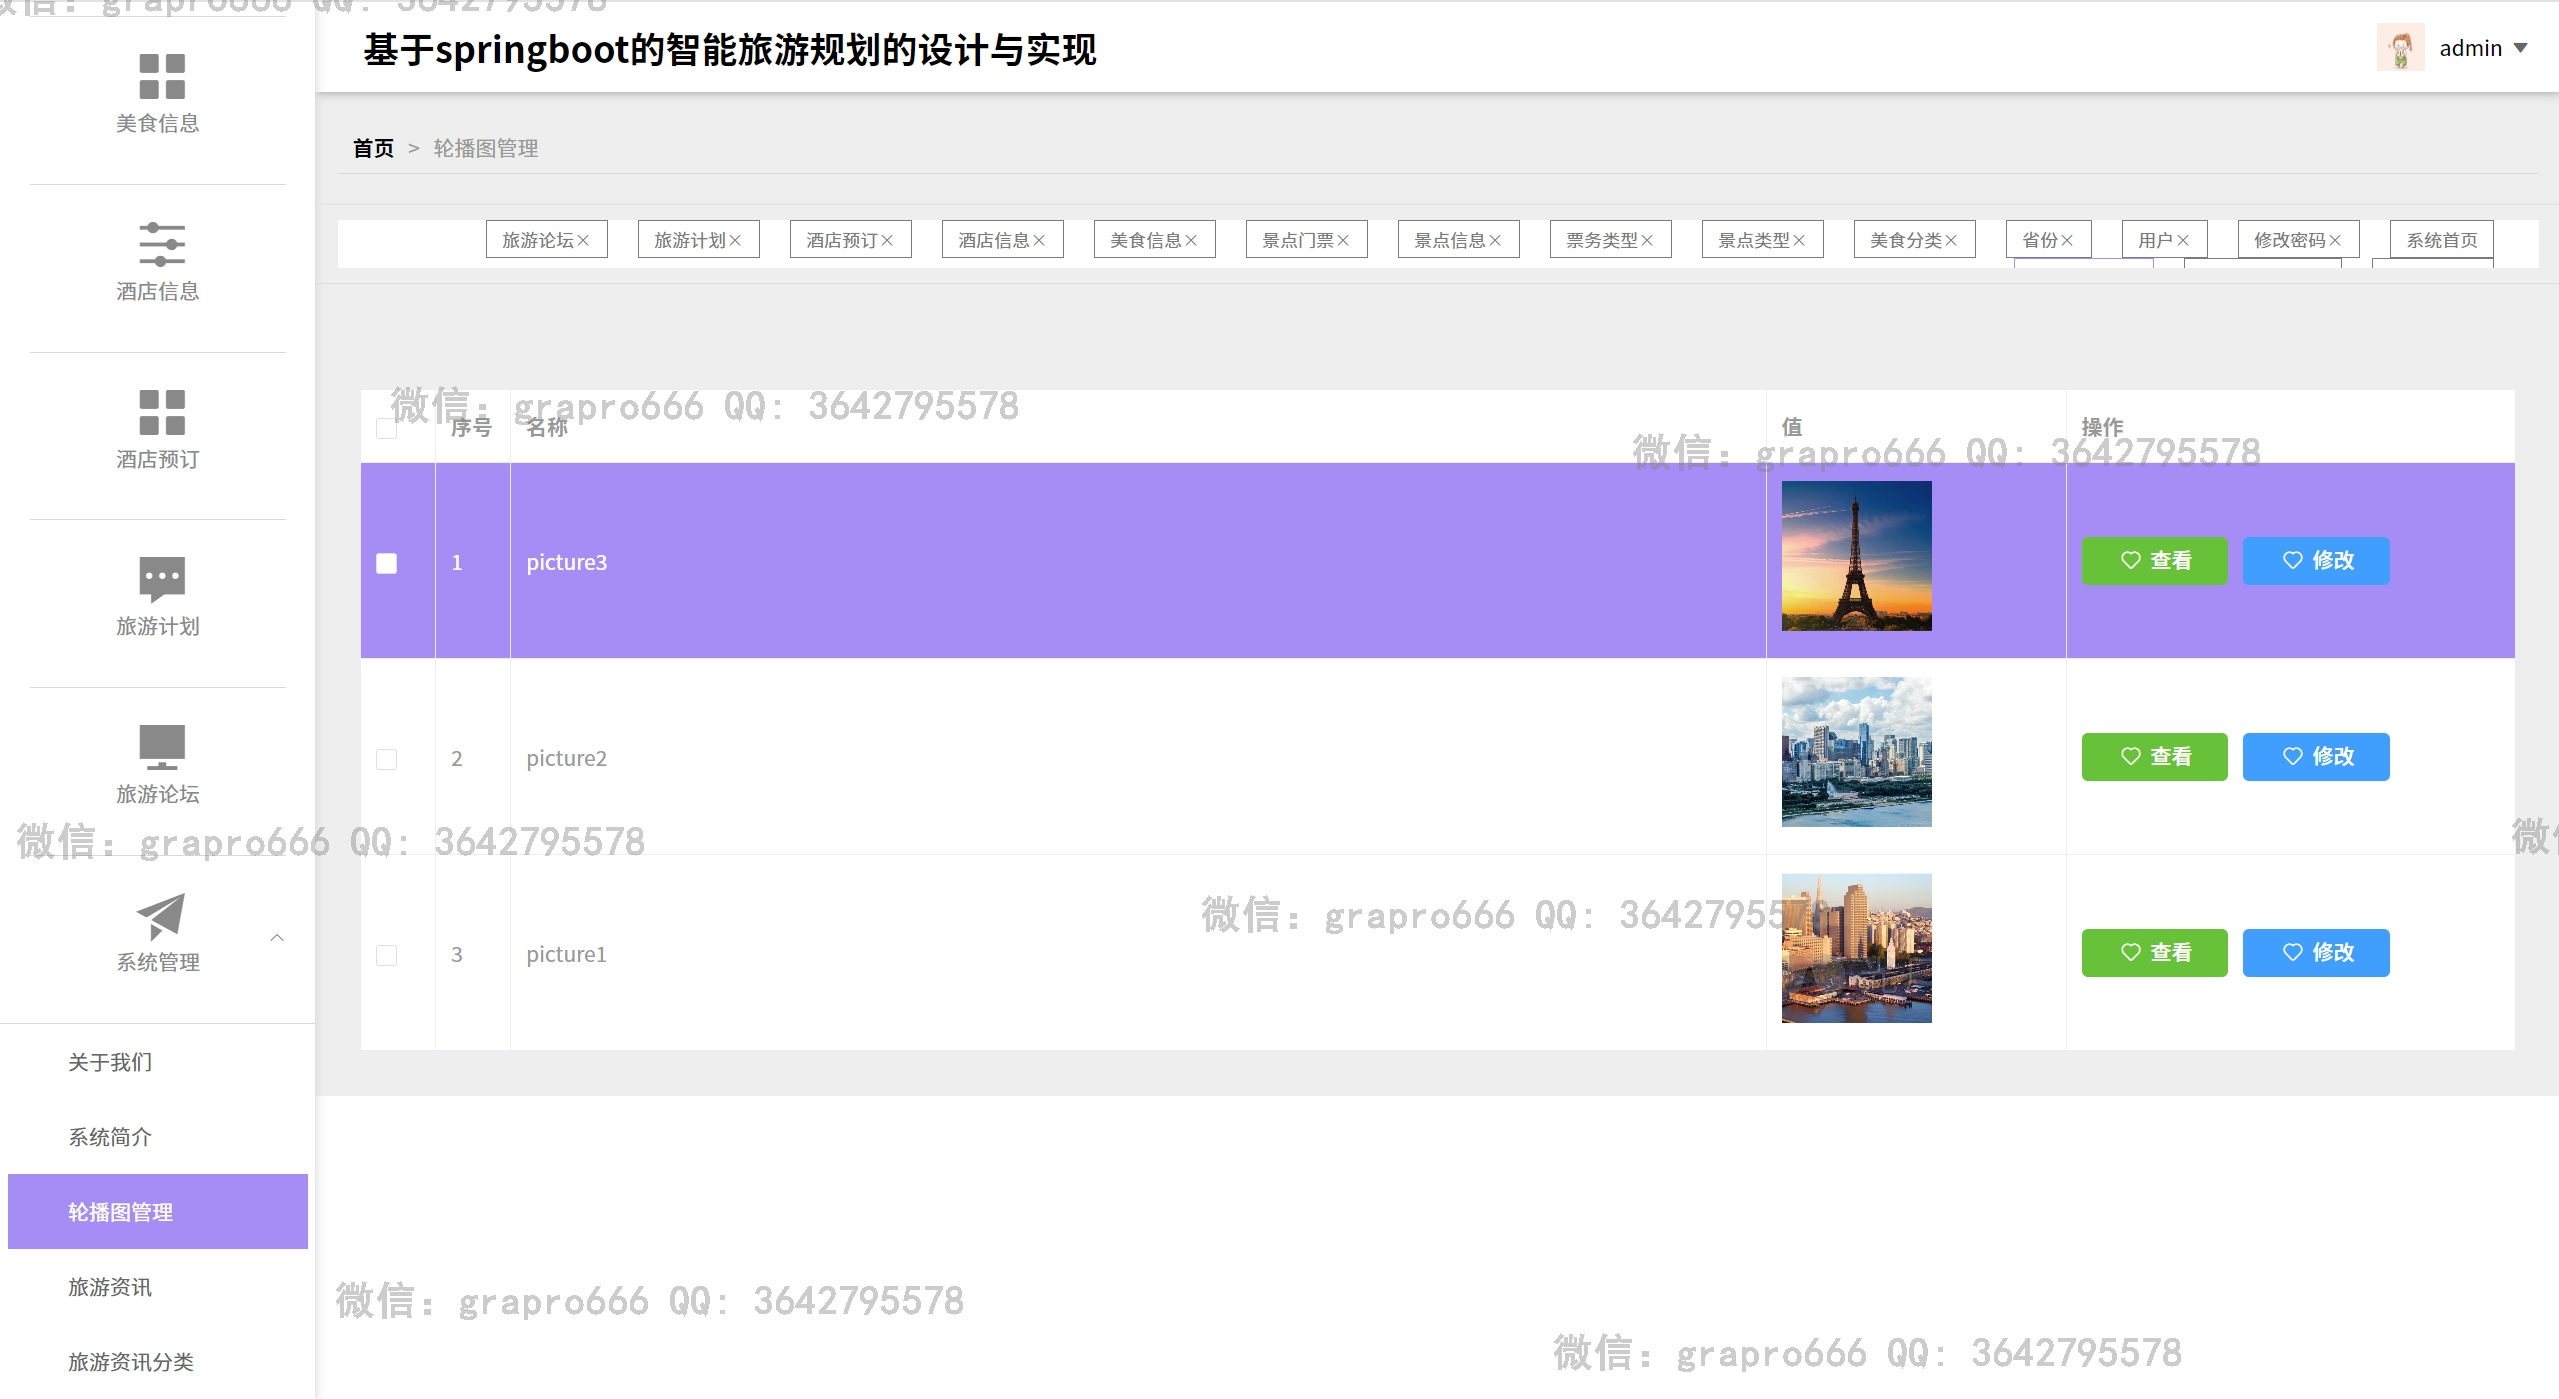
Task: Click the 系统管理 paper plane icon
Action: pyautogui.click(x=161, y=916)
